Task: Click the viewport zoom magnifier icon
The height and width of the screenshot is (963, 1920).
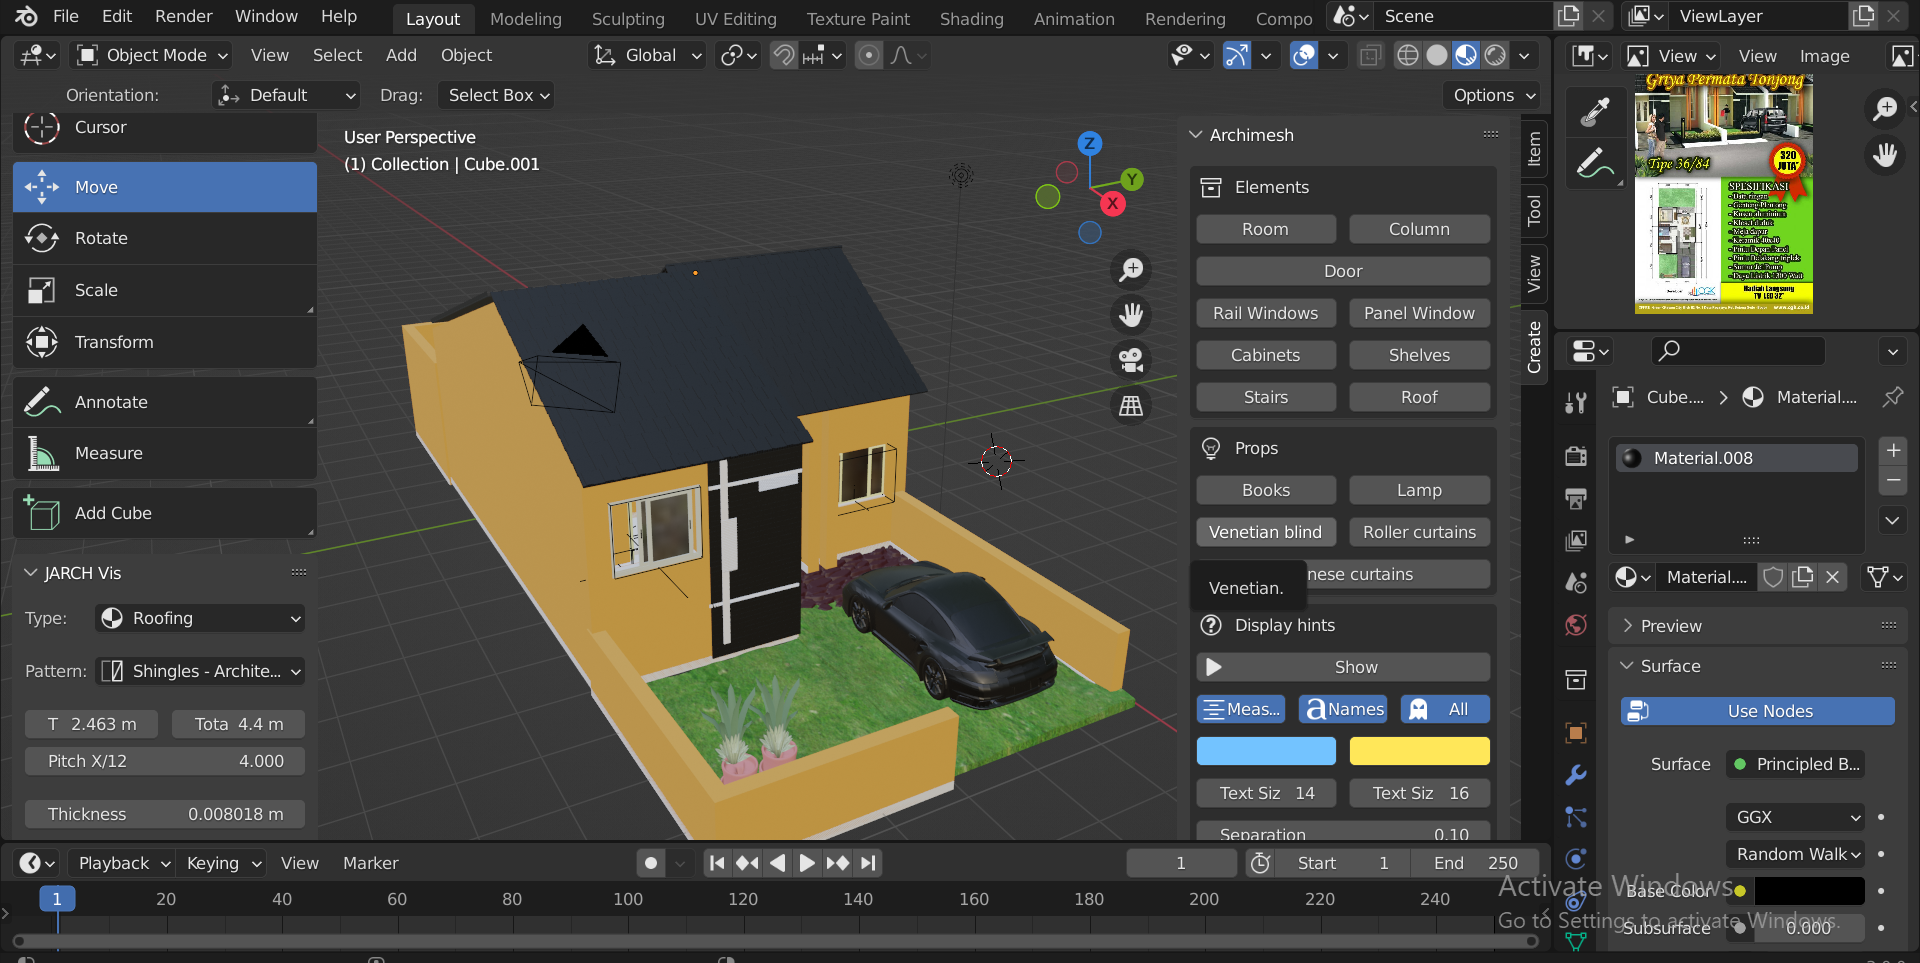Action: [1131, 270]
